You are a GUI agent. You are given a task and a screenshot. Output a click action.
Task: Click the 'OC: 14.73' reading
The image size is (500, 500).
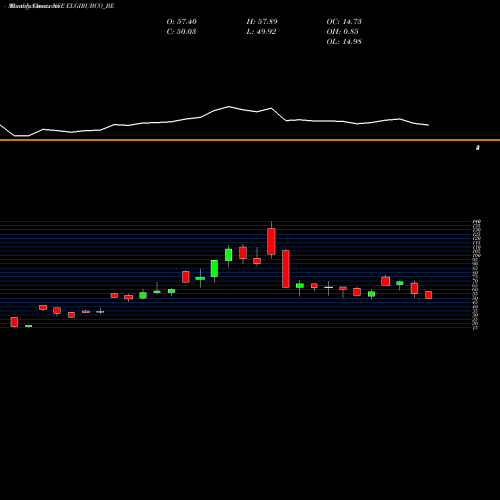click(x=344, y=22)
